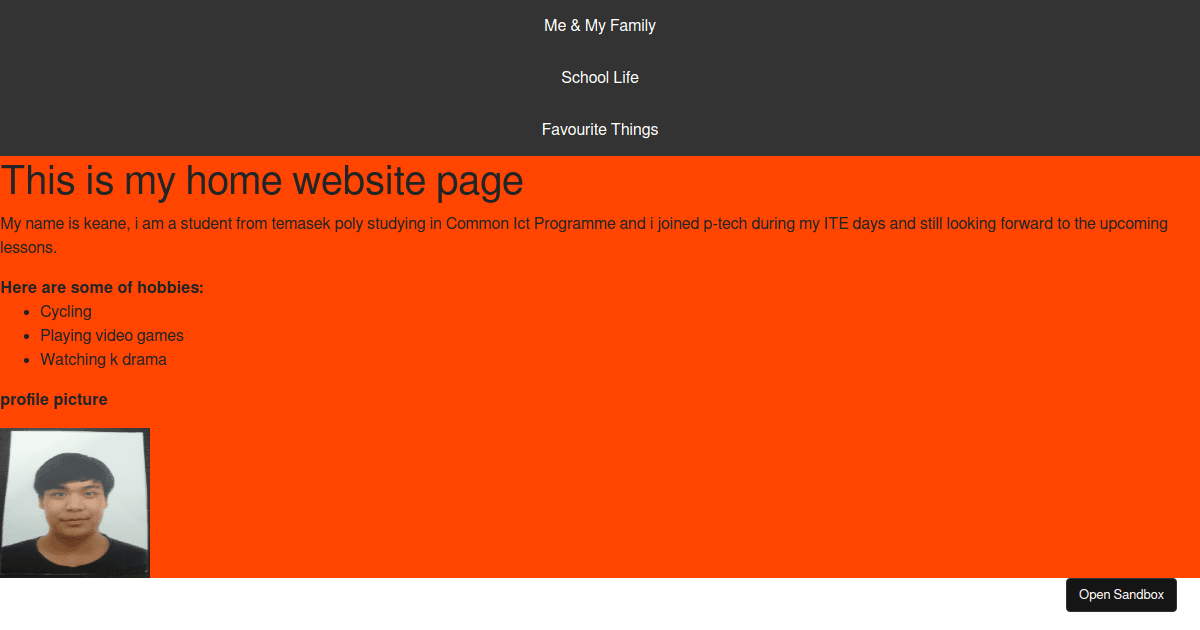Screen dimensions: 1200x630
Task: Click School Life in the navbar
Action: click(x=599, y=77)
